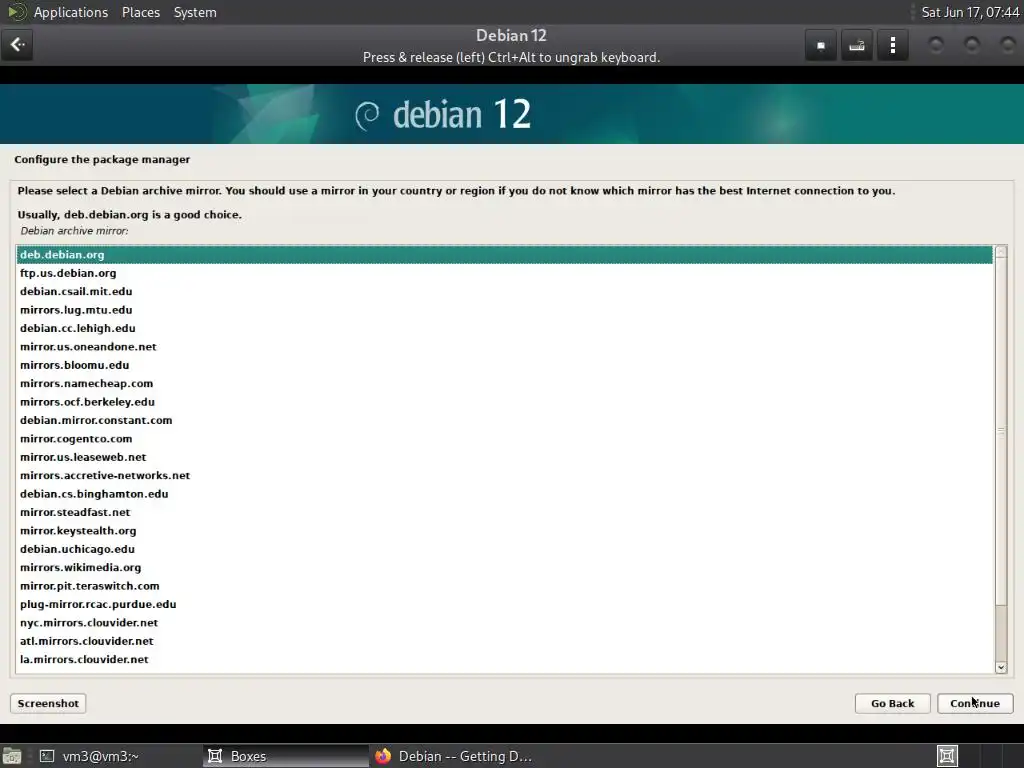Click the Go Back button

pyautogui.click(x=892, y=703)
